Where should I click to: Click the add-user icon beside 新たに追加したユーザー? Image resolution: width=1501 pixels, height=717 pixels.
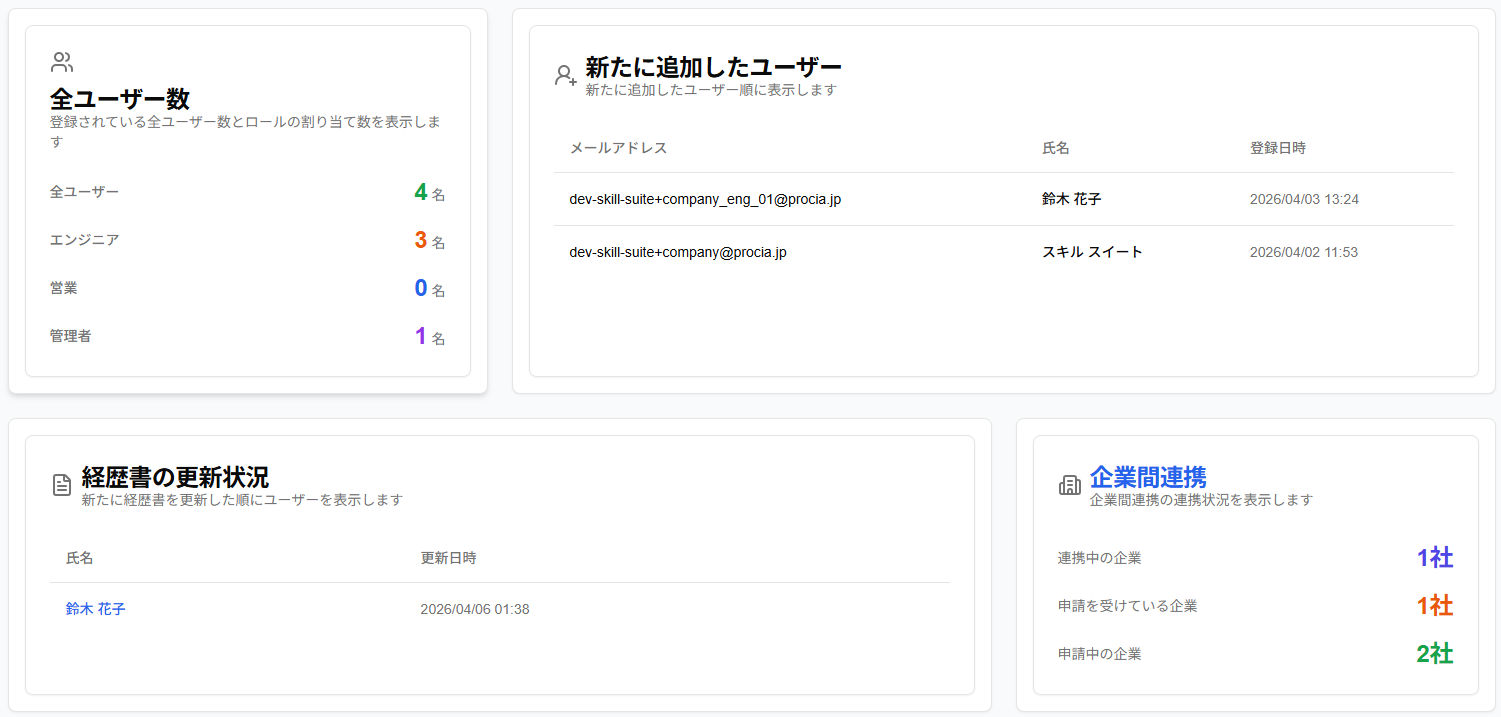pos(566,75)
